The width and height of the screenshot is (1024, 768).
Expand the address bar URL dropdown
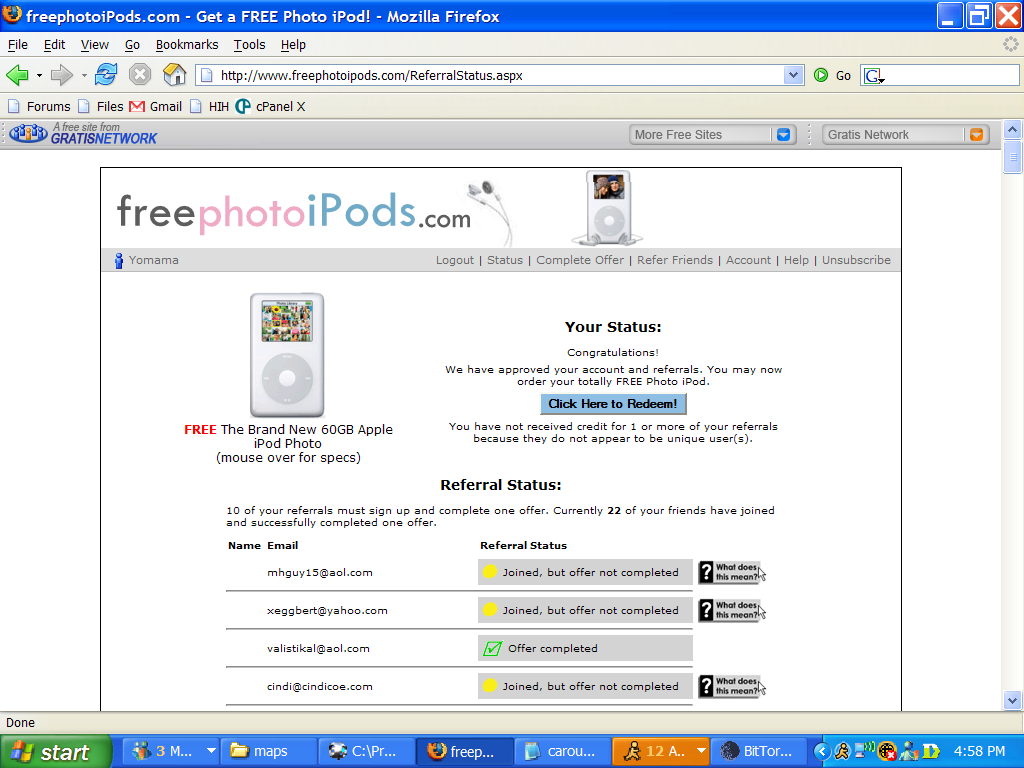click(x=793, y=75)
